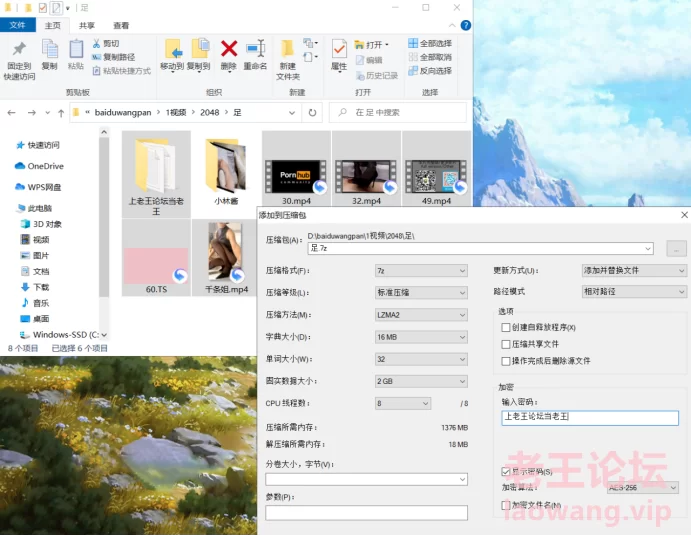Open the Solid block size 2 GB dropdown
The height and width of the screenshot is (536, 691).
click(421, 381)
